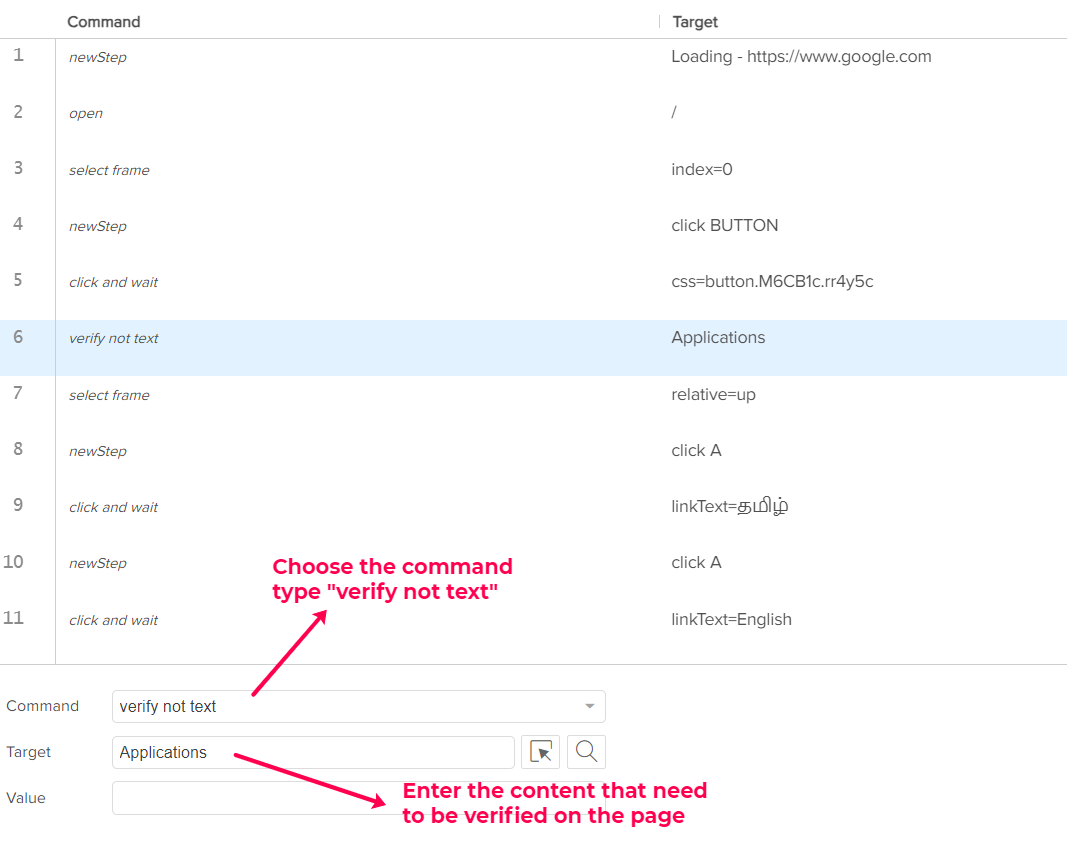Click the empty Value input field

click(x=250, y=798)
